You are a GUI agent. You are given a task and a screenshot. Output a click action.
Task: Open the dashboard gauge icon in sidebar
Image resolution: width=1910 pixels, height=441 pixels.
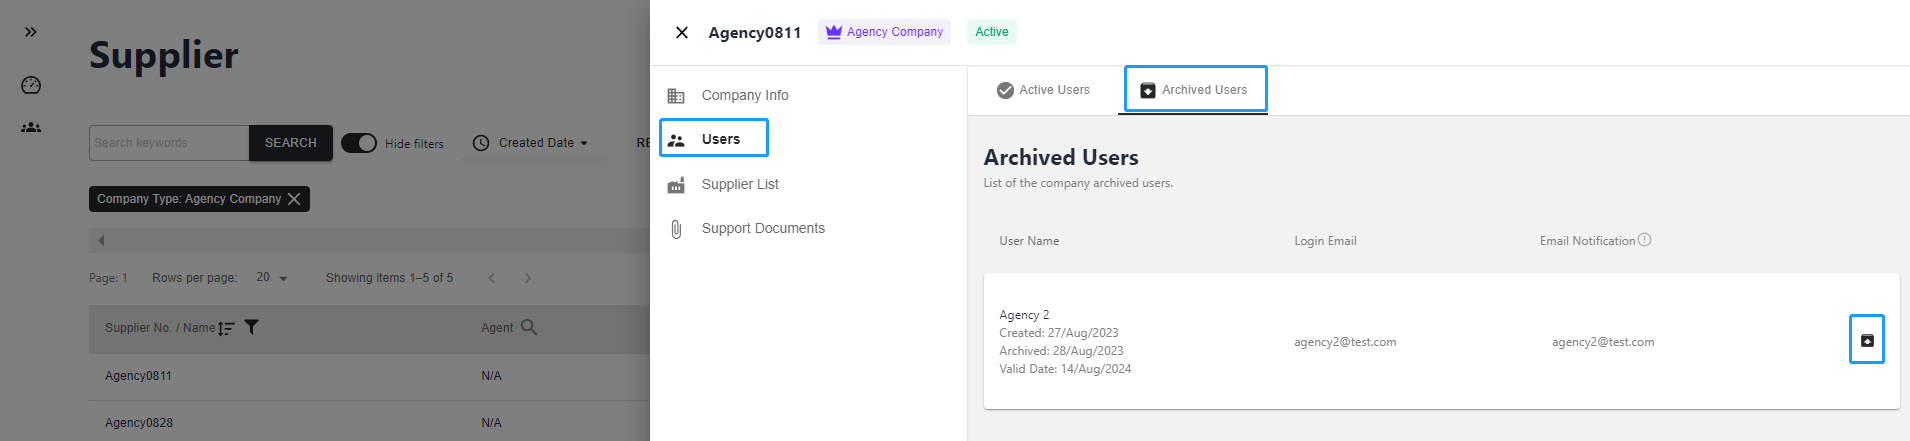pyautogui.click(x=31, y=85)
